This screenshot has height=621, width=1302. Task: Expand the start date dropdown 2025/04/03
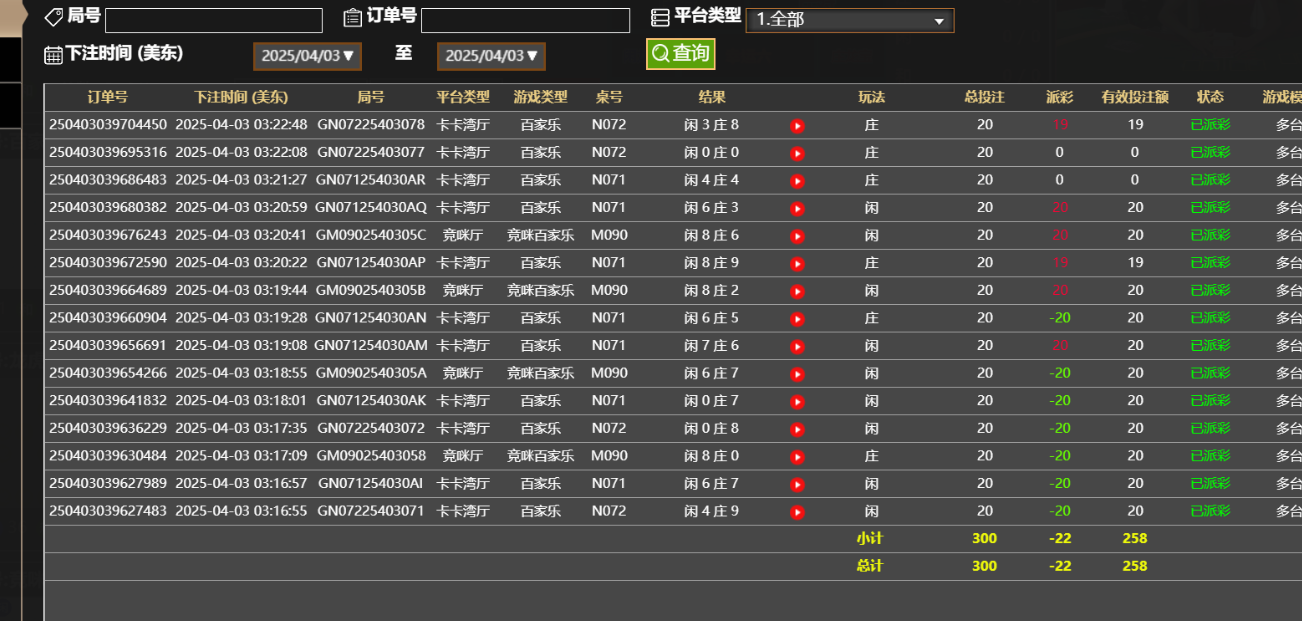tap(307, 56)
